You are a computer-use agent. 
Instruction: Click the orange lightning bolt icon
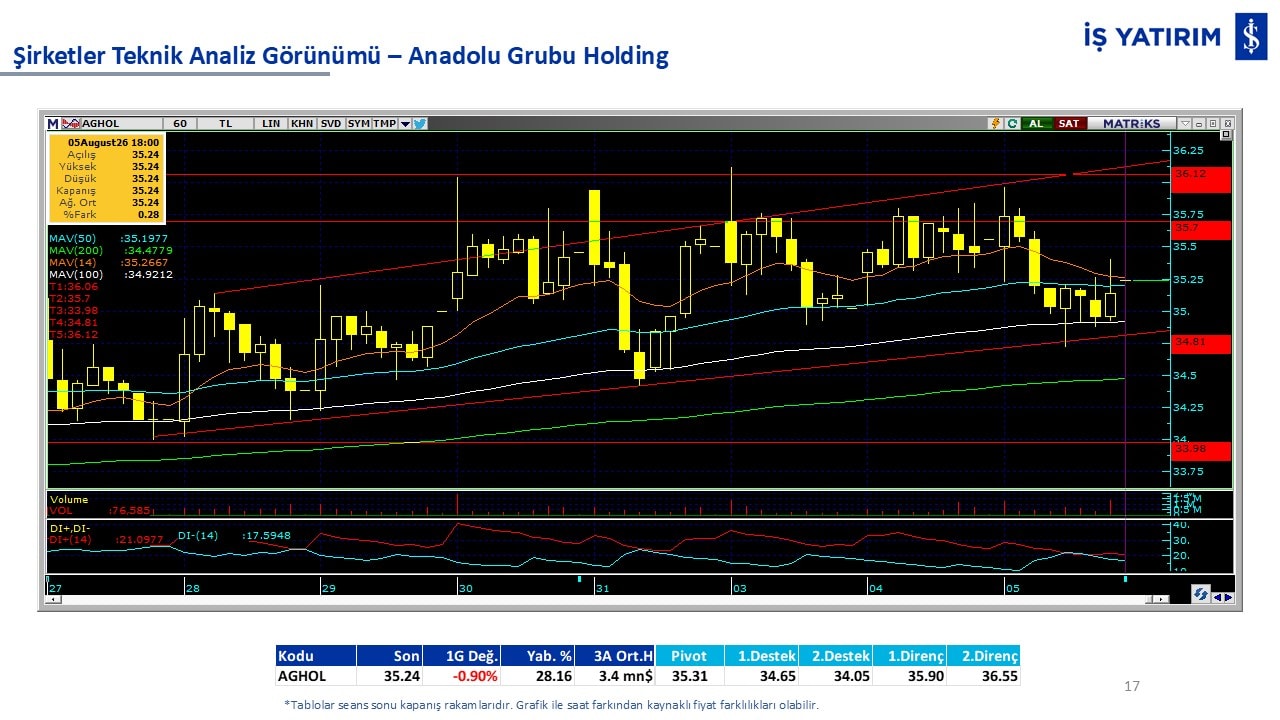[x=995, y=124]
